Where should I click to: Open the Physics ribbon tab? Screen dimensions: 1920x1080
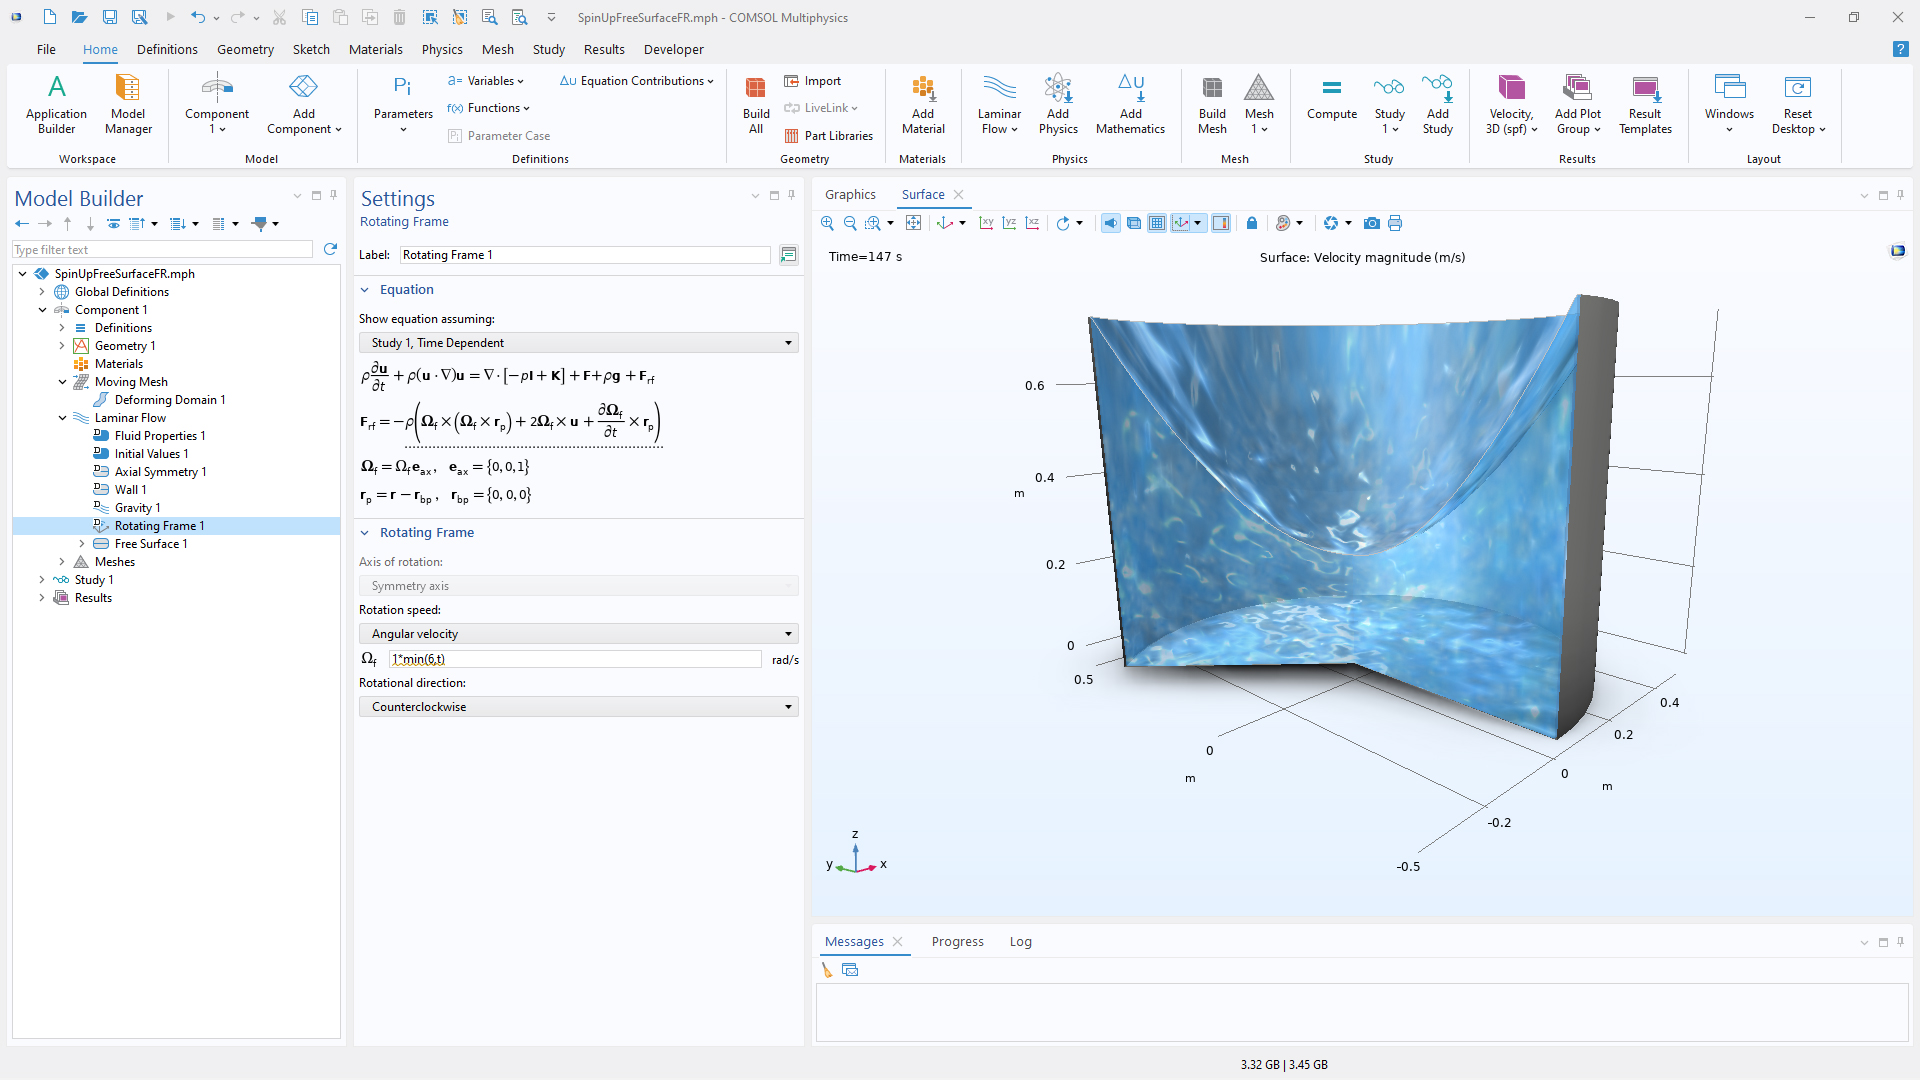[441, 49]
